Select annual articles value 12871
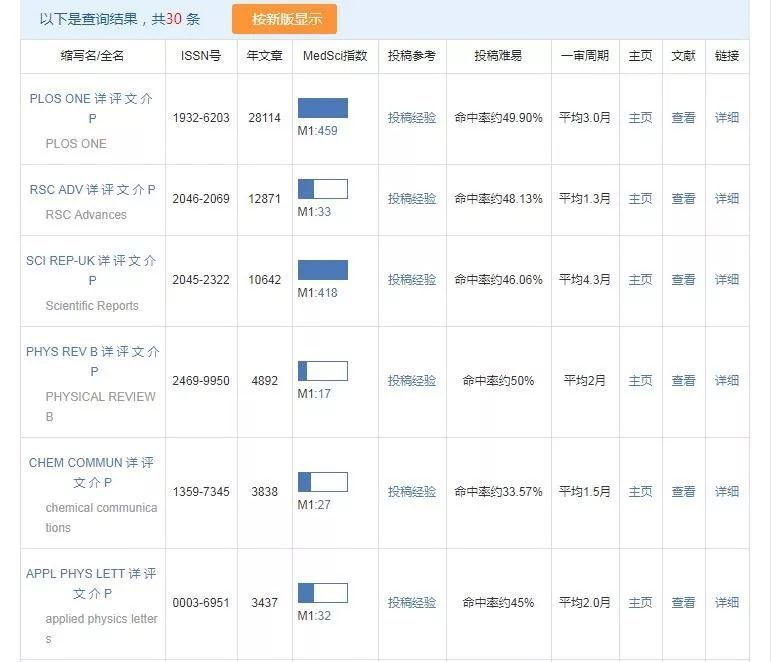 click(265, 199)
